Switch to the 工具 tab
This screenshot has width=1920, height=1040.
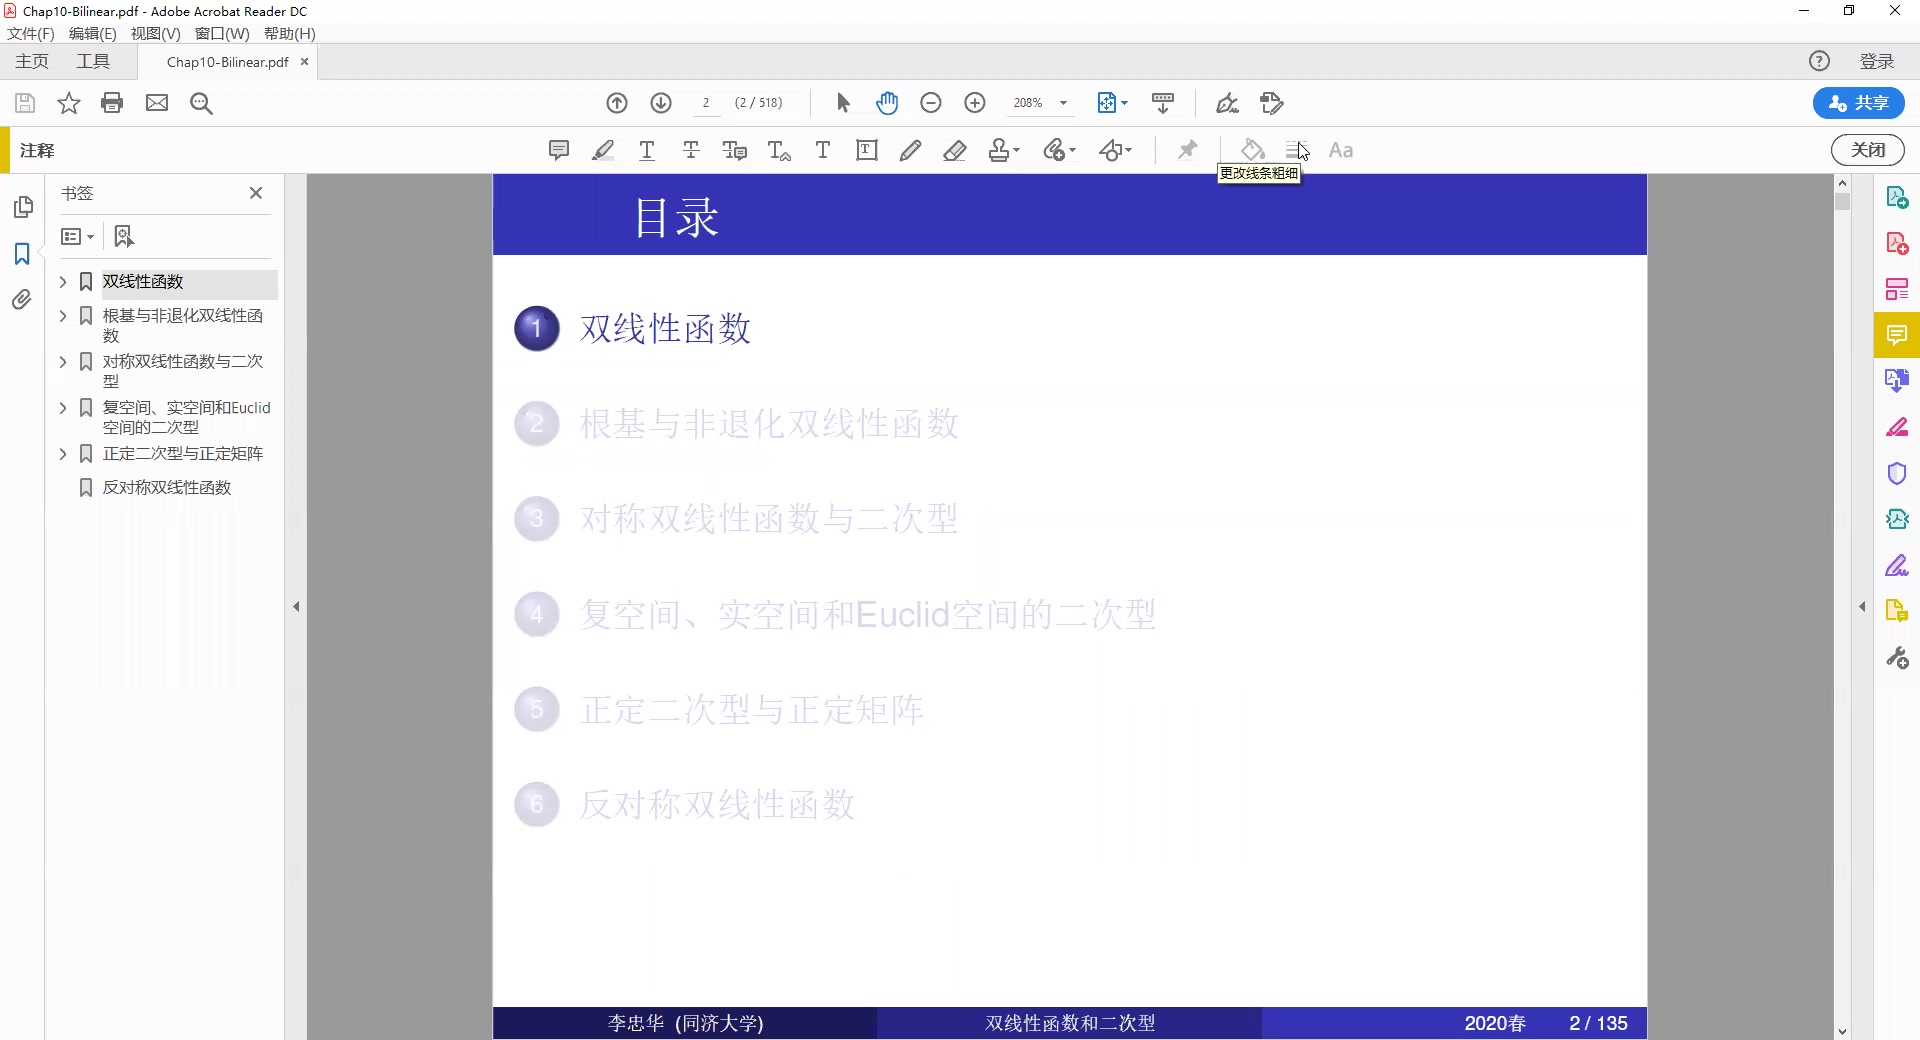pyautogui.click(x=93, y=62)
